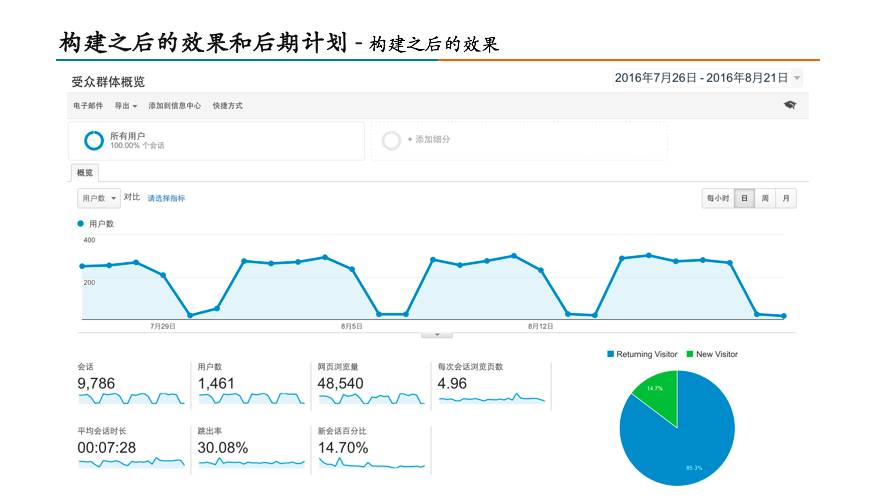Click the green 14.7% pie slice

pos(660,395)
